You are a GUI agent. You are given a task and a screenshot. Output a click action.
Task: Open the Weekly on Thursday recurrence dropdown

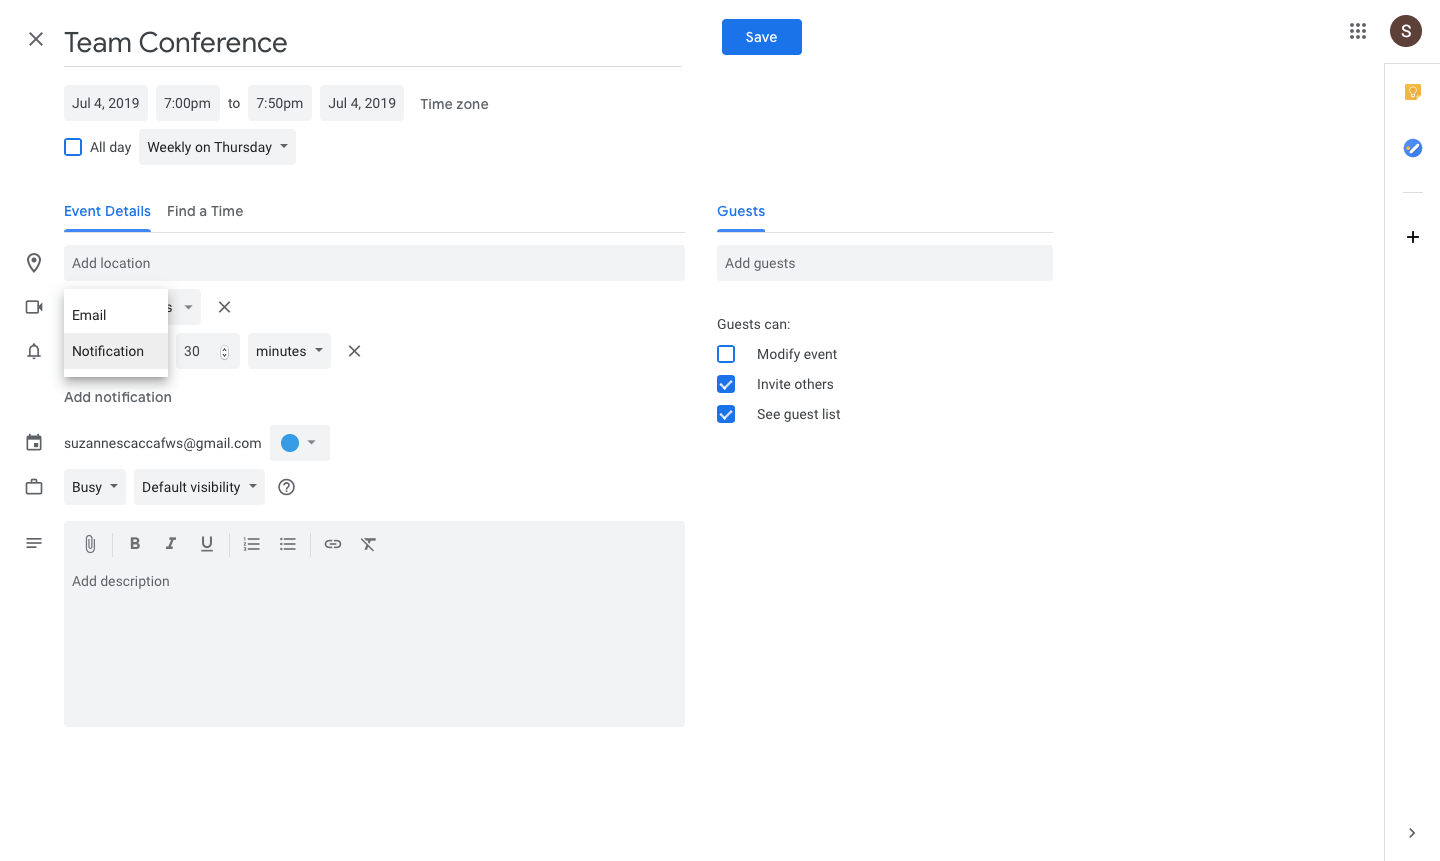(218, 147)
